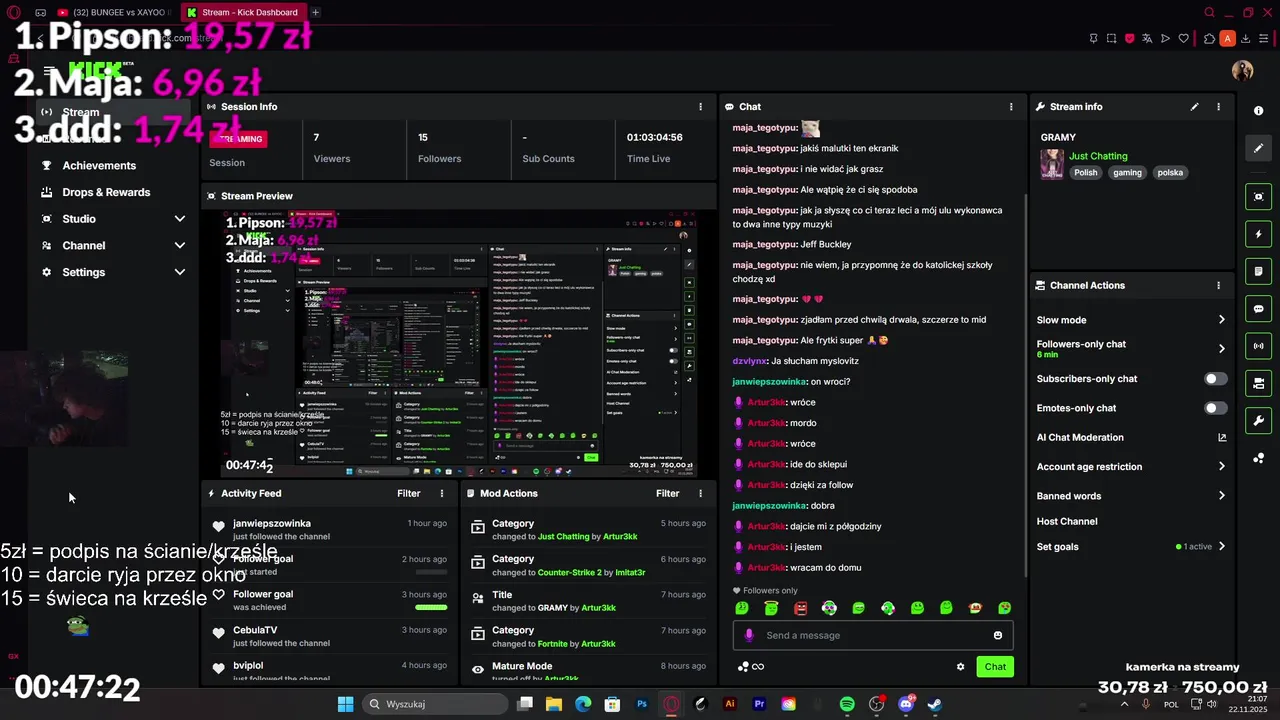Viewport: 1280px width, 720px height.
Task: Open Followers-only chat options
Action: pyautogui.click(x=1131, y=348)
